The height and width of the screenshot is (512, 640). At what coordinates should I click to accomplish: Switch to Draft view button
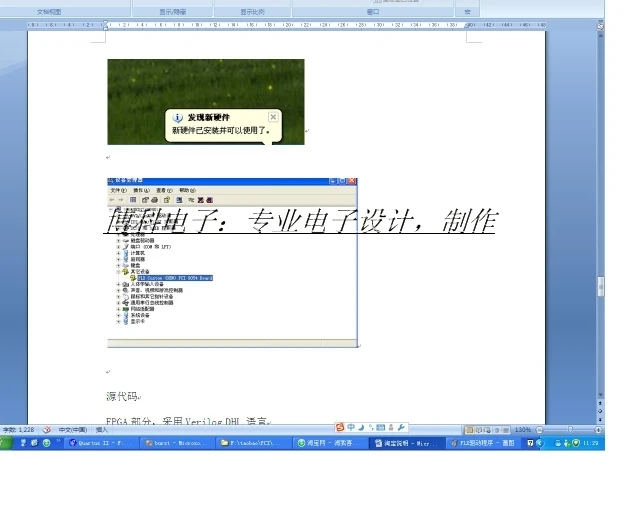pyautogui.click(x=506, y=430)
